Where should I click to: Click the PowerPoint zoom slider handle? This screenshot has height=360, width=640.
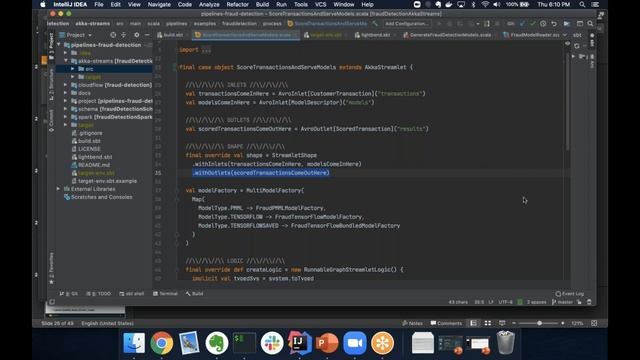[x=539, y=323]
